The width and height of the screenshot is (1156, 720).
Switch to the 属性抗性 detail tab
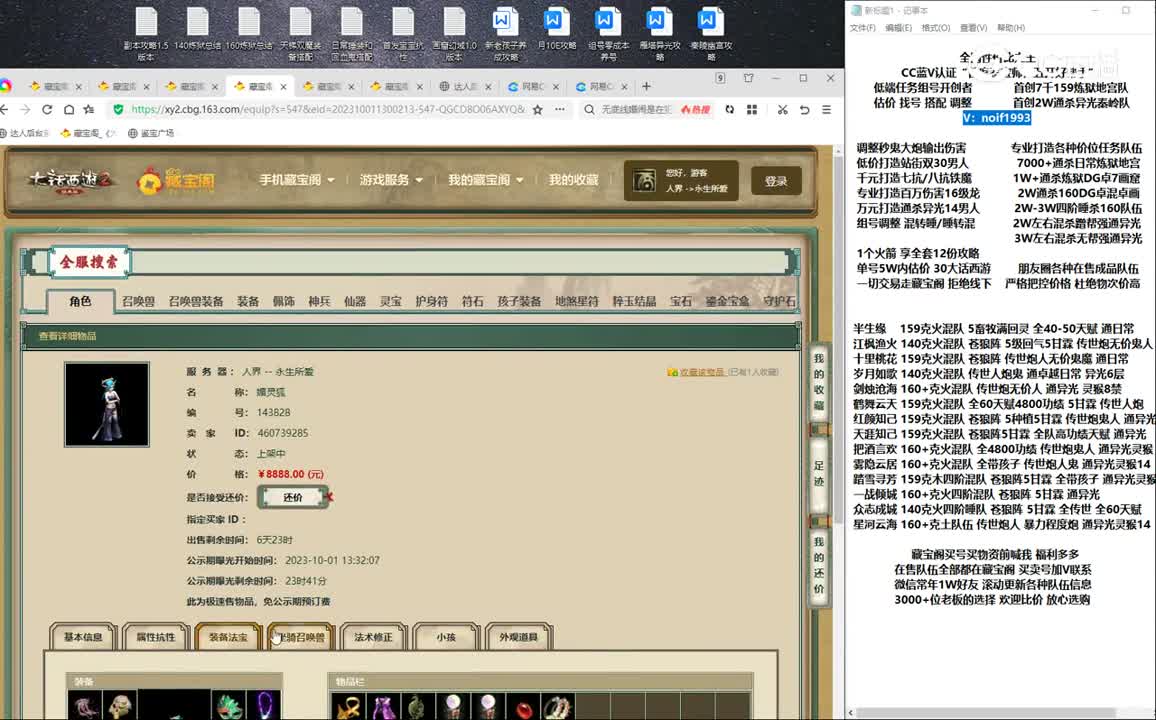tap(156, 637)
